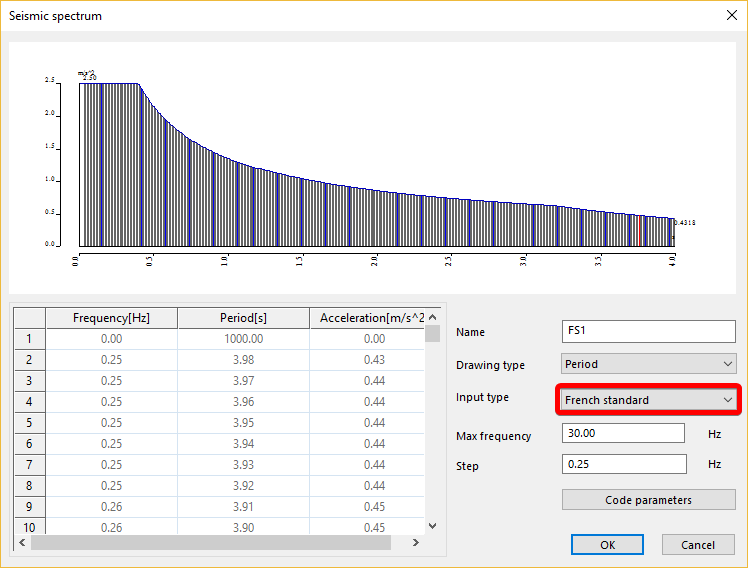This screenshot has height=568, width=748.
Task: Click the table's scroll right arrow
Action: pos(416,542)
